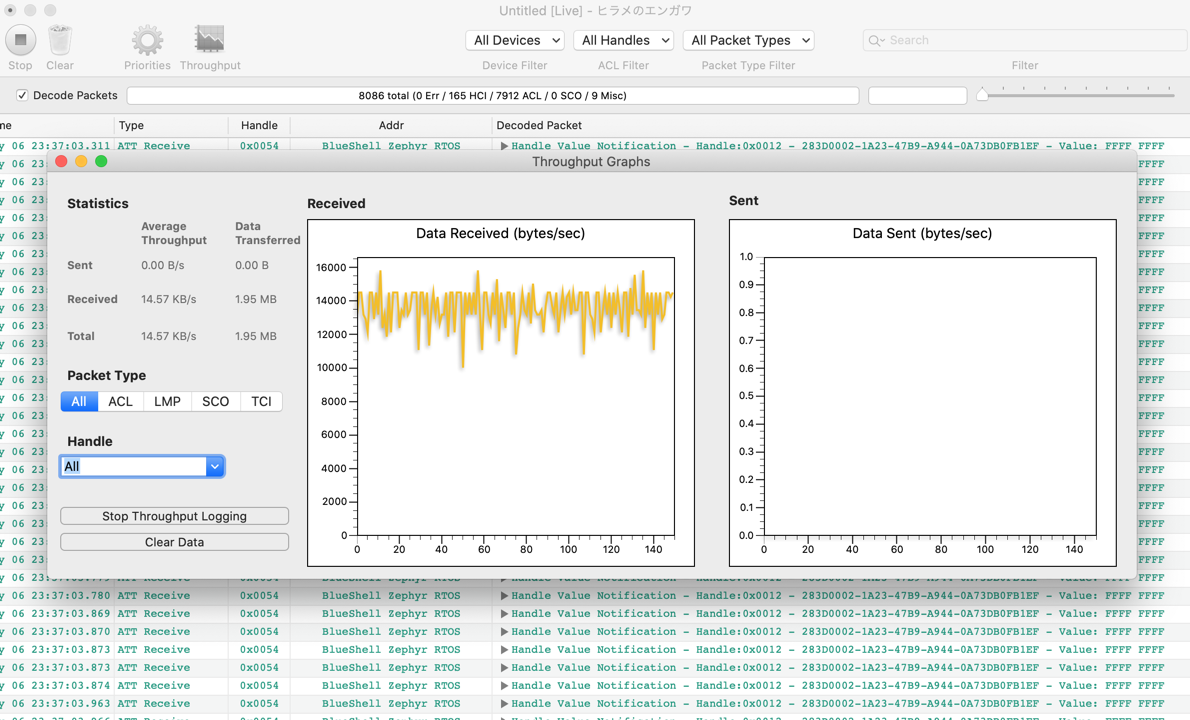This screenshot has width=1190, height=720.
Task: Expand the packet row at 23:37:03.874
Action: point(504,685)
